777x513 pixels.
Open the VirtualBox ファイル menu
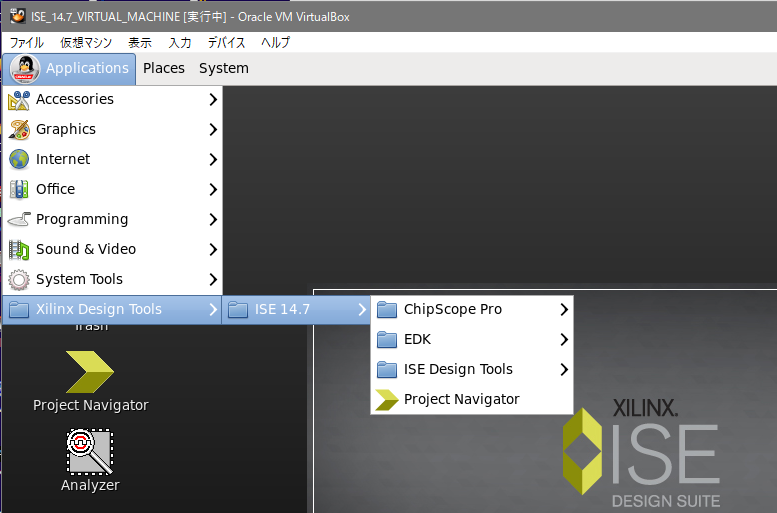tap(27, 43)
